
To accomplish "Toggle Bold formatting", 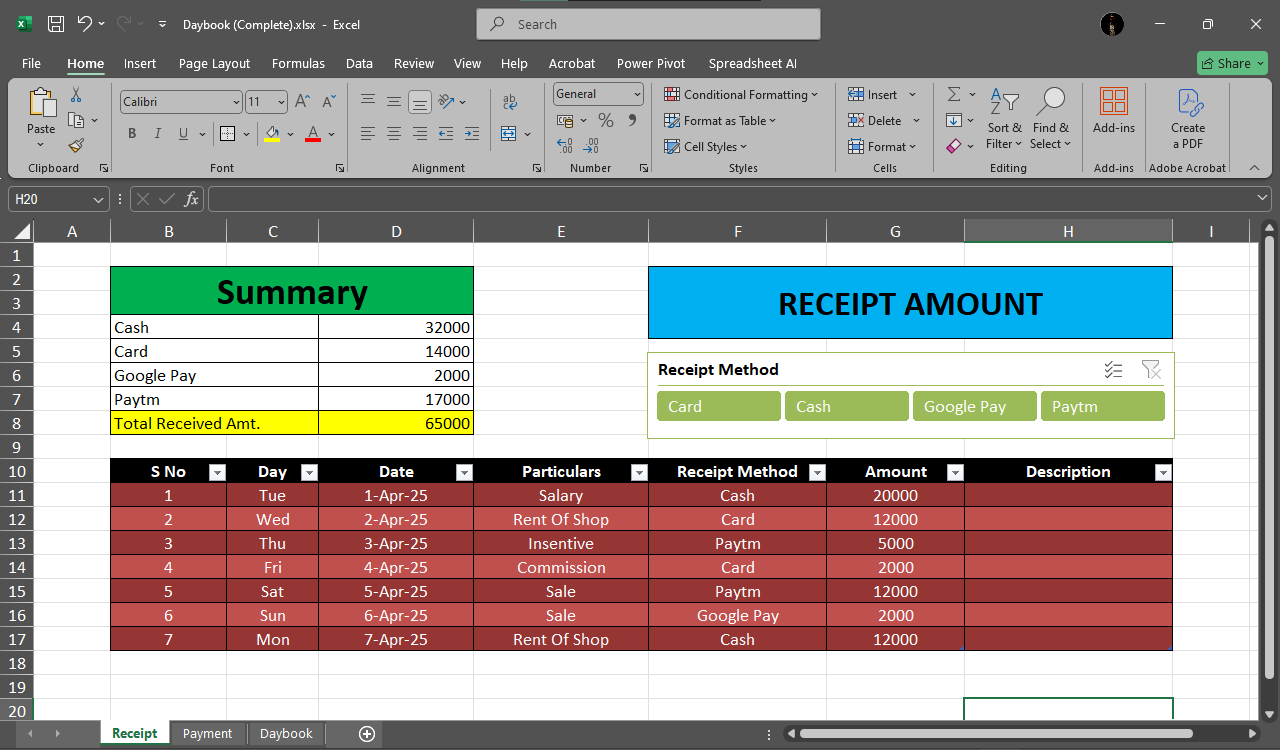I will [132, 134].
